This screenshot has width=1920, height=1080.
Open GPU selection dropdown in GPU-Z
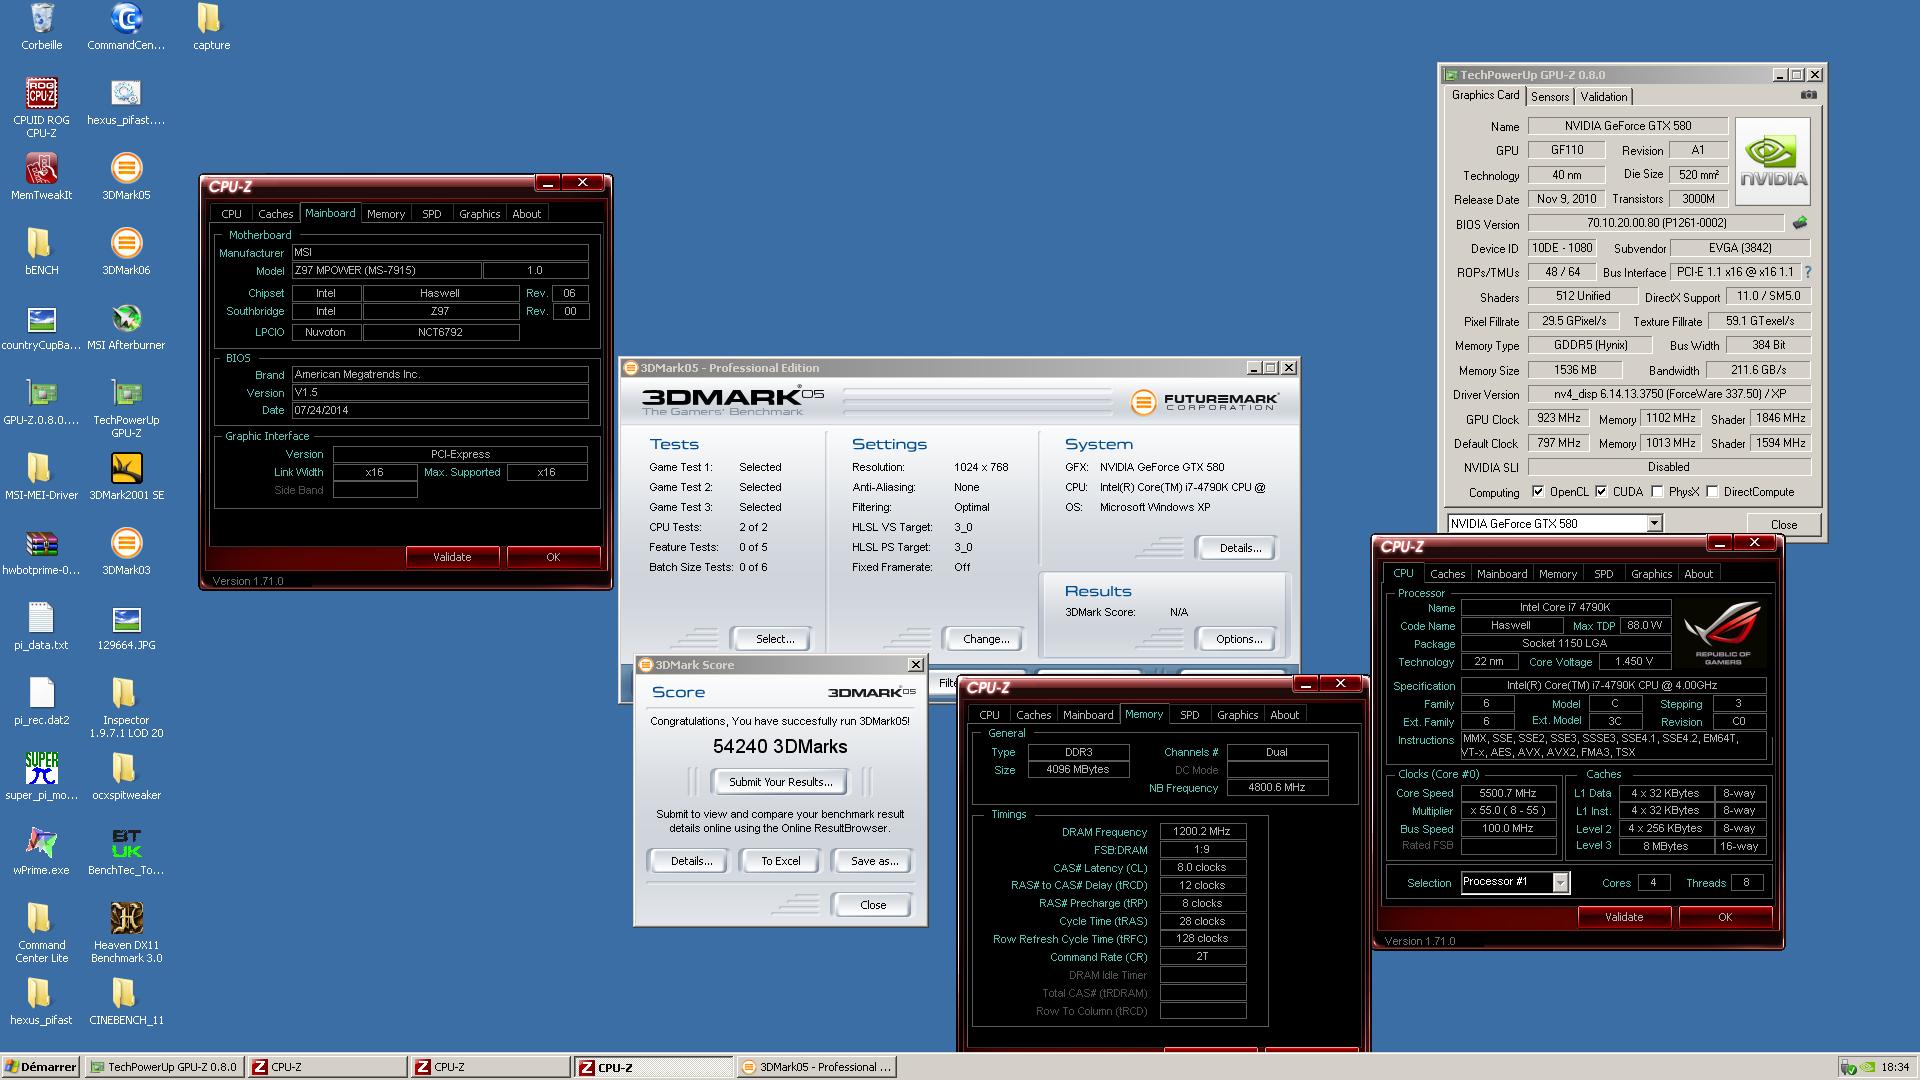coord(1654,523)
